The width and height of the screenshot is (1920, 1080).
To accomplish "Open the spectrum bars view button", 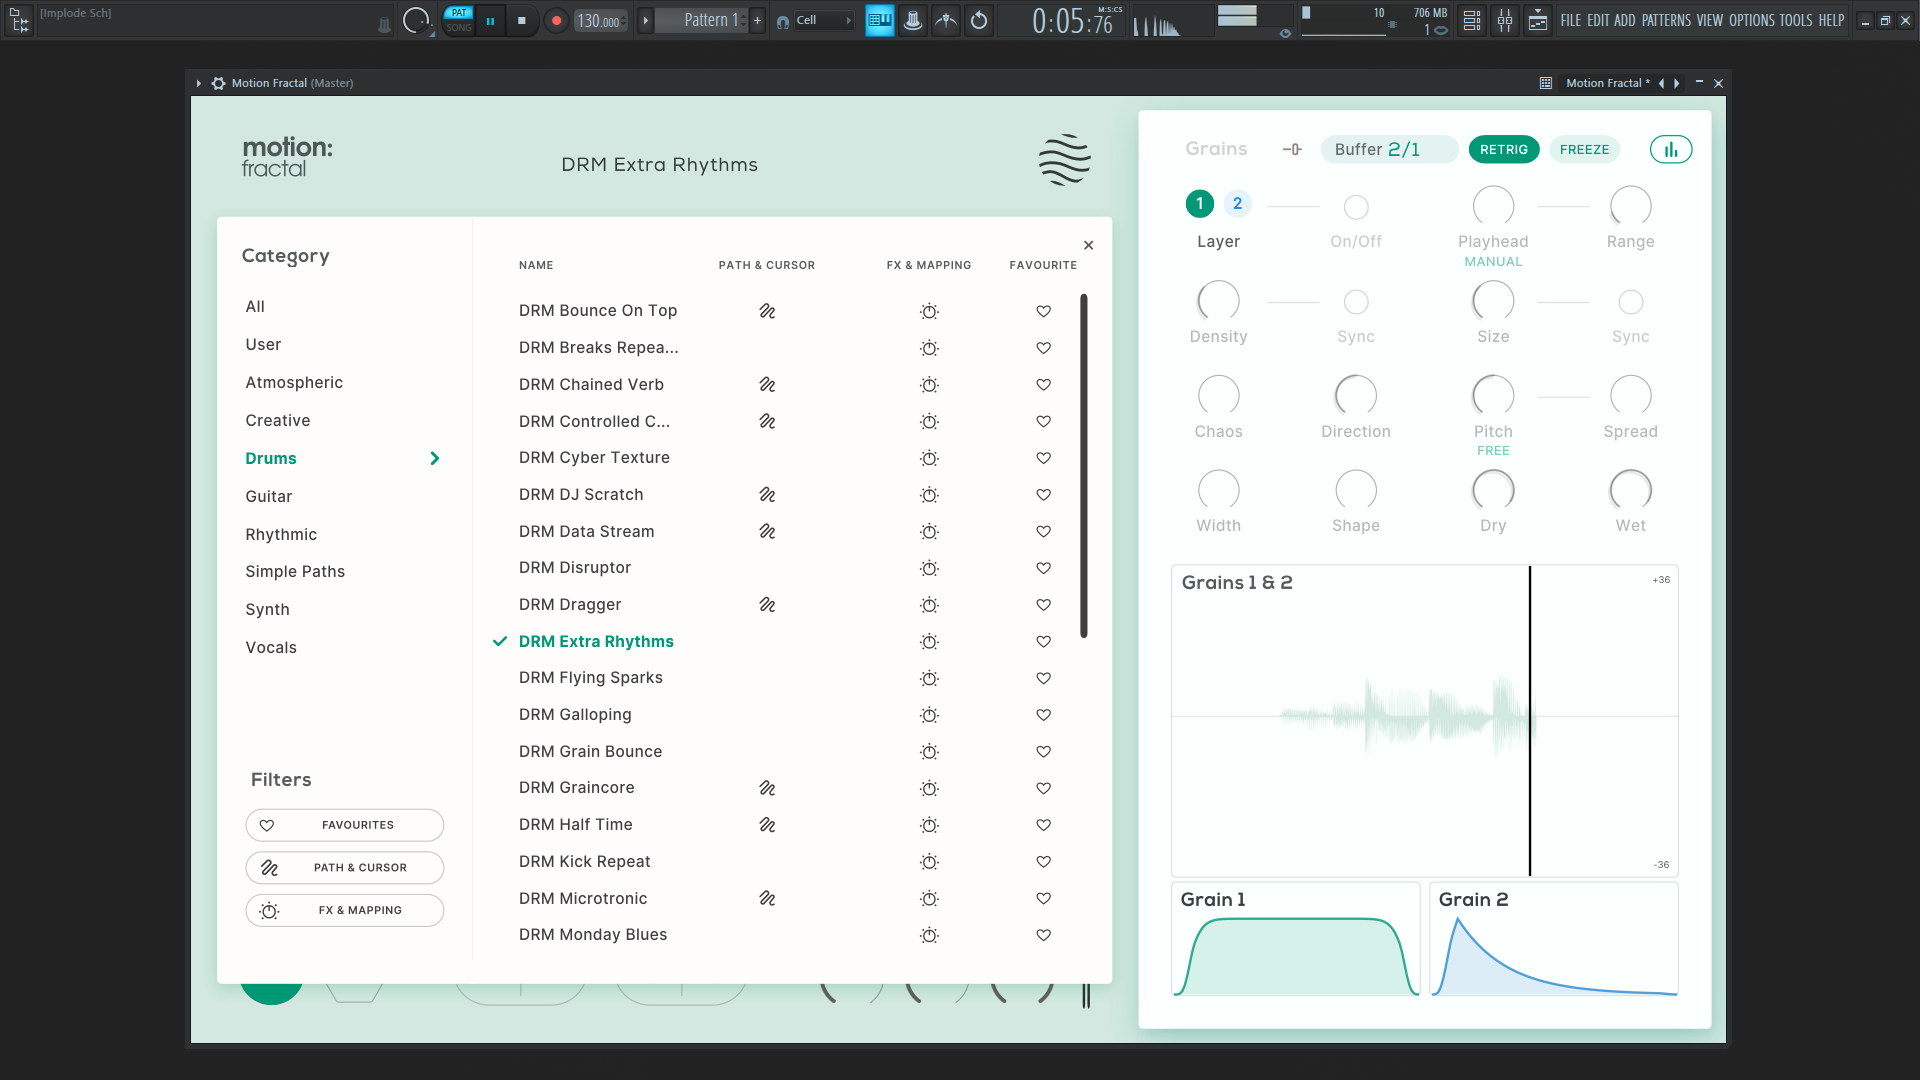I will click(1670, 150).
